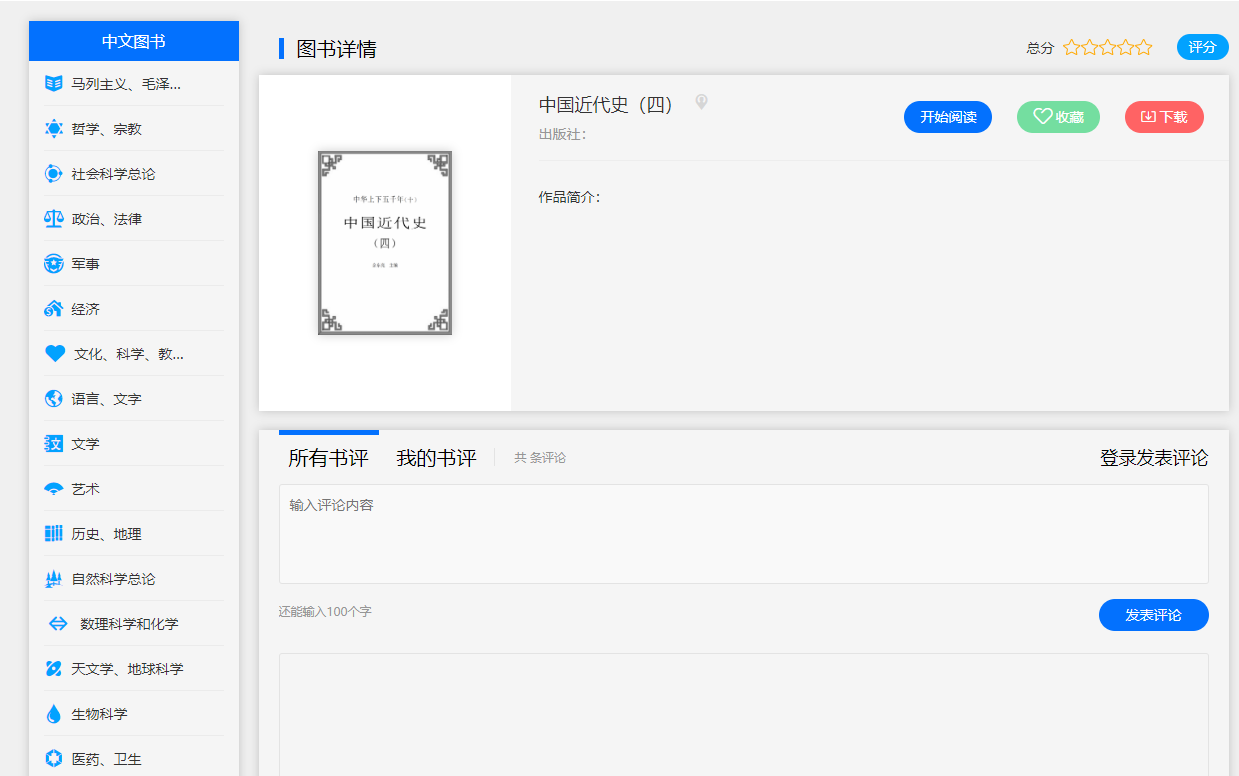1239x776 pixels.
Task: Click the 登录发表评论 link
Action: [x=1153, y=458]
